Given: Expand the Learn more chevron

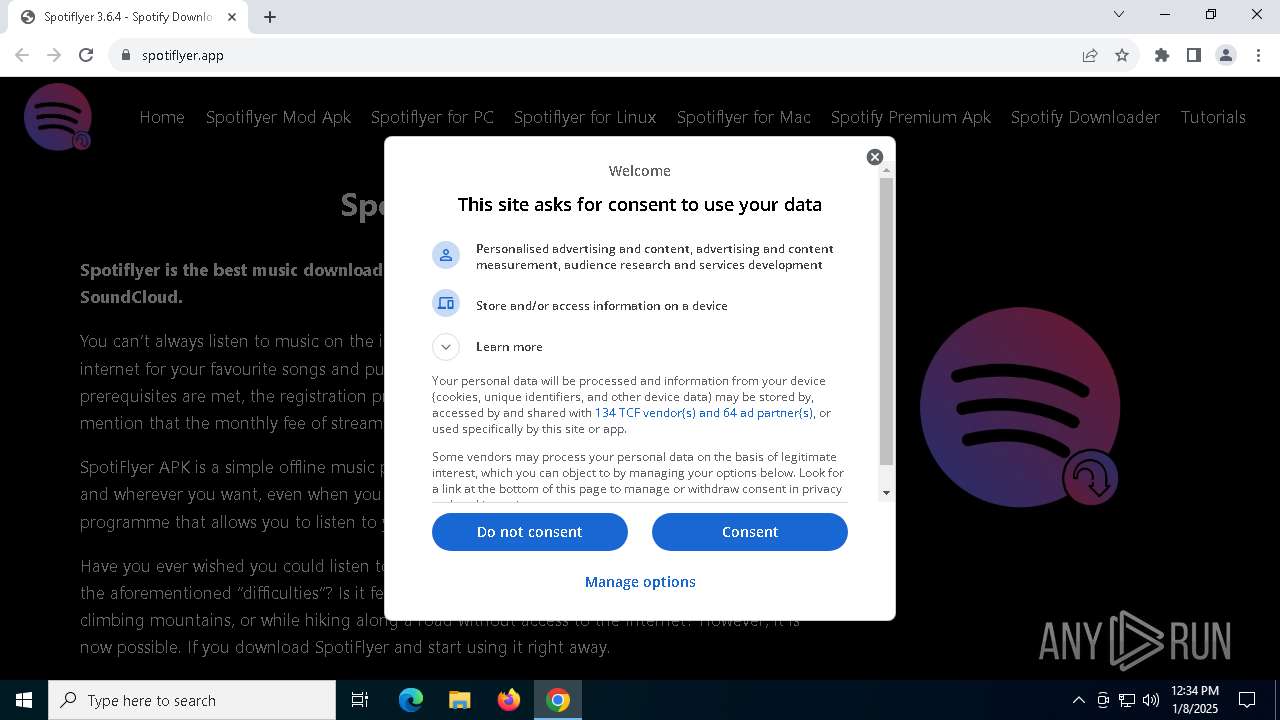Looking at the screenshot, I should click(x=446, y=347).
